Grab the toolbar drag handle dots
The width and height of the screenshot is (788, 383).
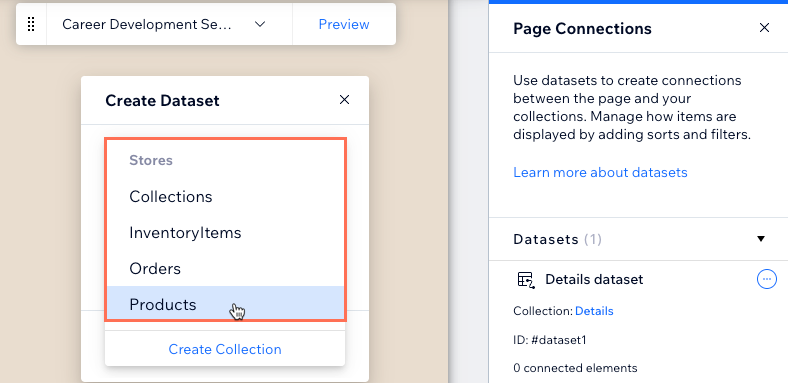coord(31,24)
